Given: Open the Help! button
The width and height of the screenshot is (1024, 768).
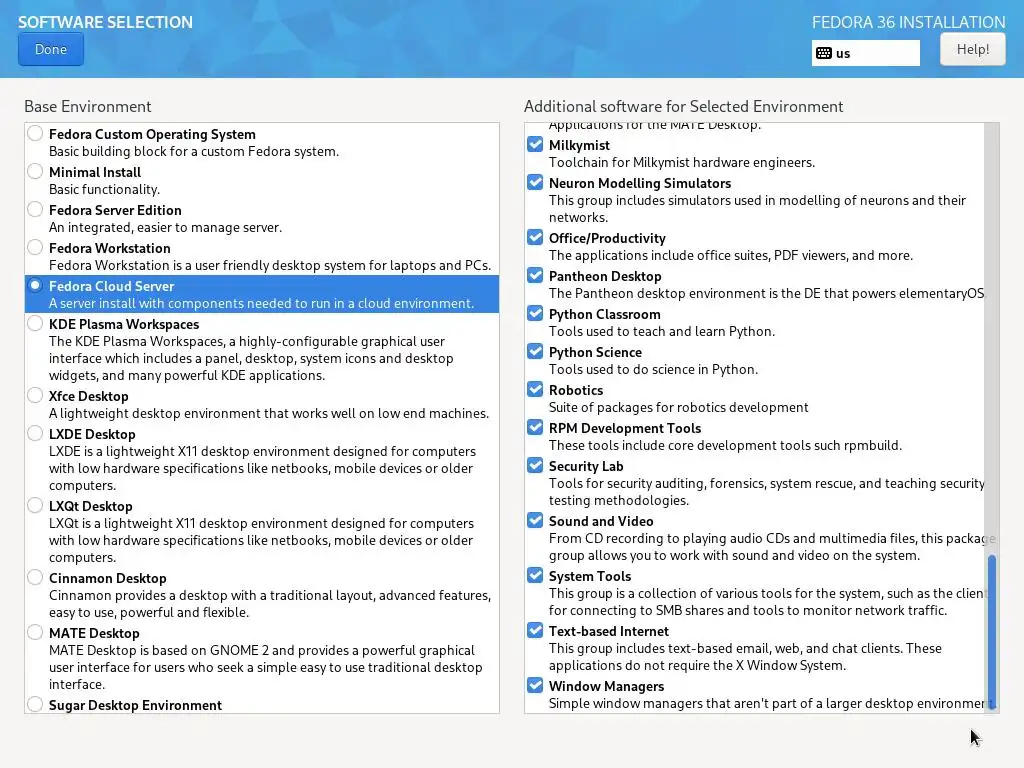Looking at the screenshot, I should pyautogui.click(x=972, y=50).
